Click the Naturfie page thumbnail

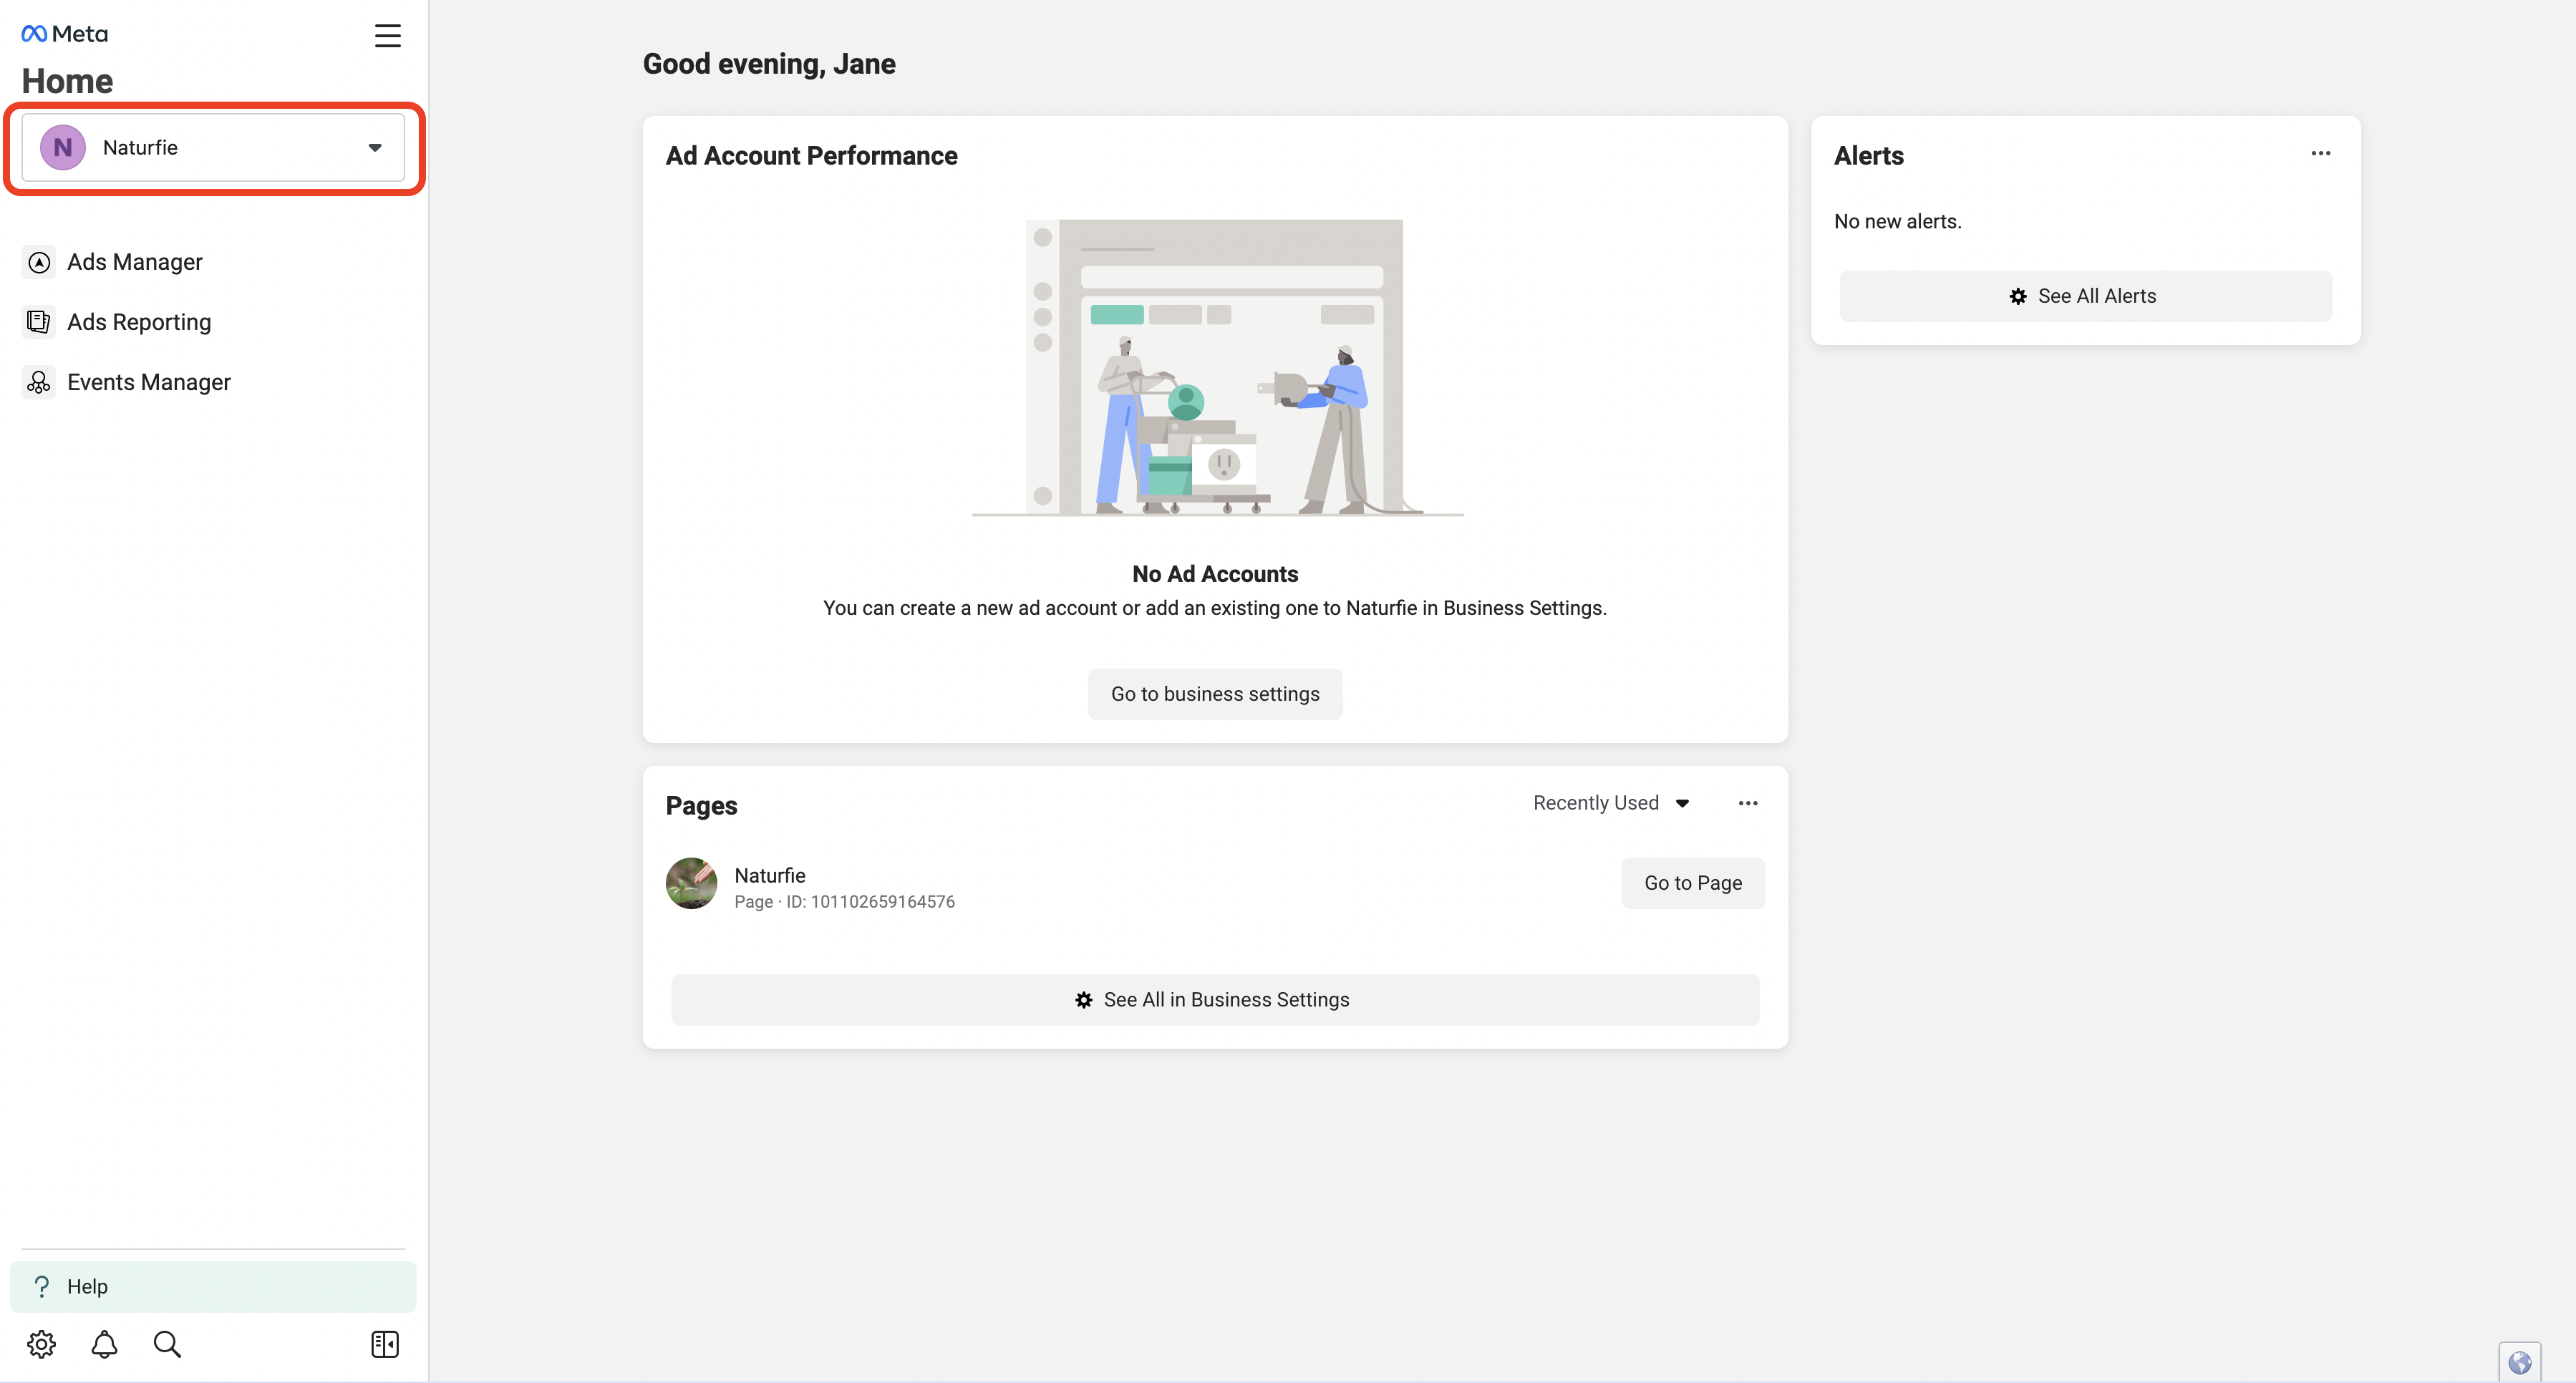pos(691,883)
